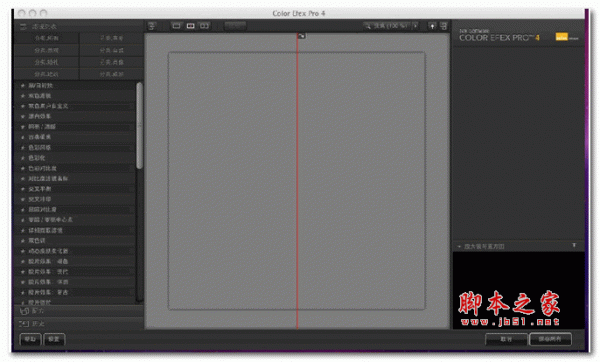Favorite the 双色滤镜 filter with its star

pos(23,96)
